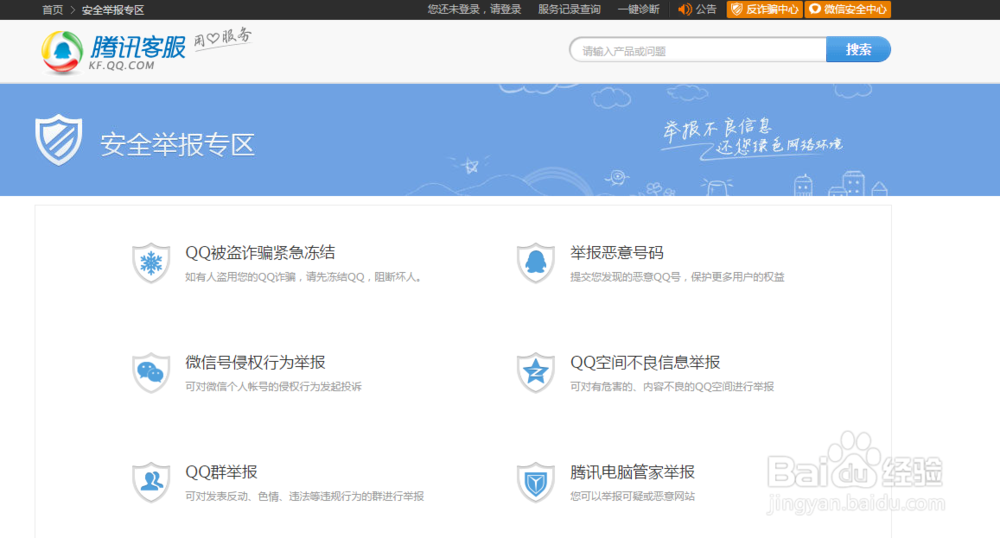The height and width of the screenshot is (538, 1000).
Task: Click the speaker icon beside 公告
Action: coord(685,10)
